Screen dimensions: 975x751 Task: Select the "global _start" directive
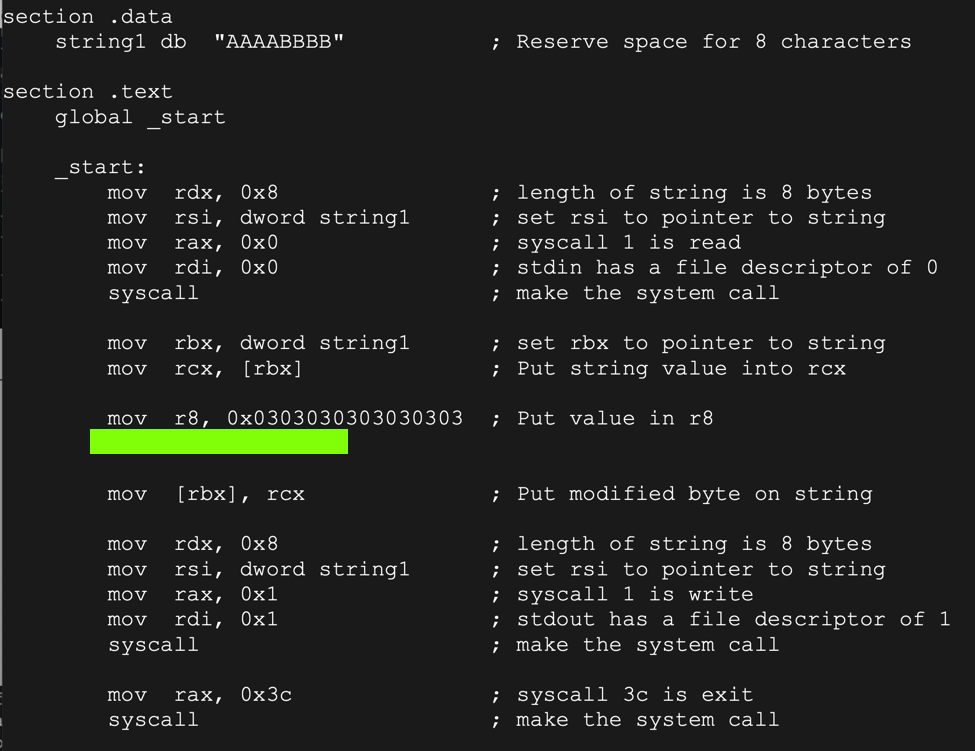[x=140, y=117]
